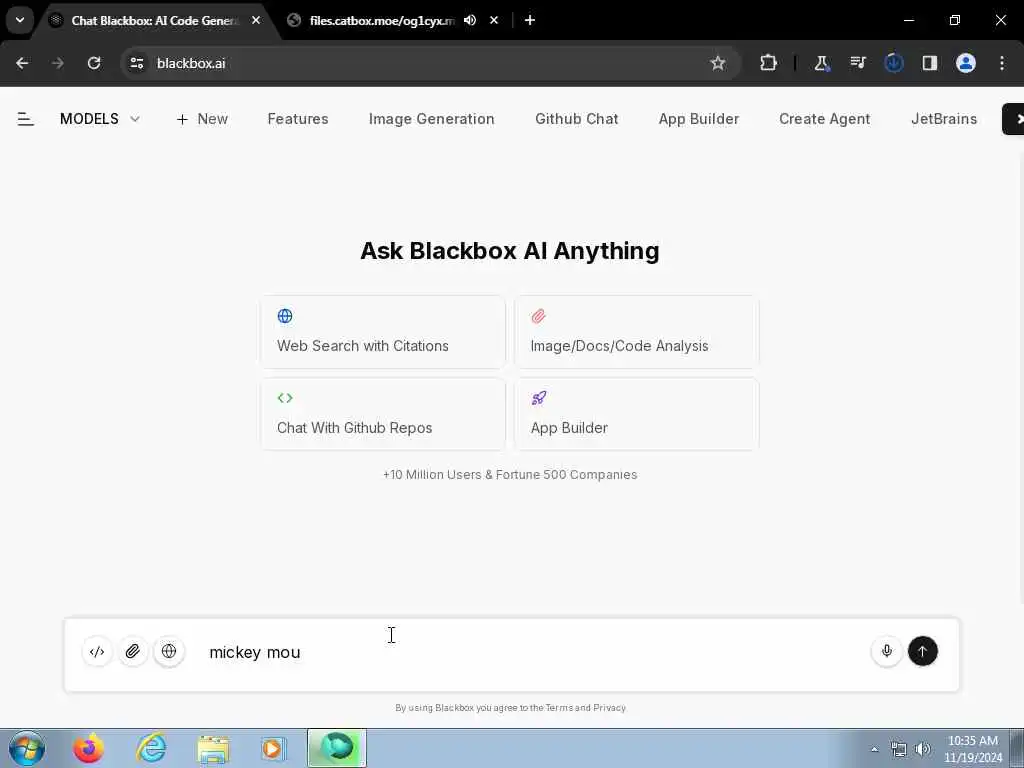Open network status tray icon
Viewport: 1024px width, 768px height.
[x=899, y=749]
